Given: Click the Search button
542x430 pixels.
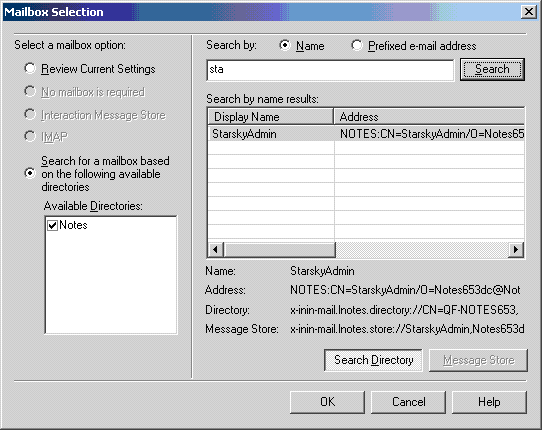Looking at the screenshot, I should tap(492, 69).
